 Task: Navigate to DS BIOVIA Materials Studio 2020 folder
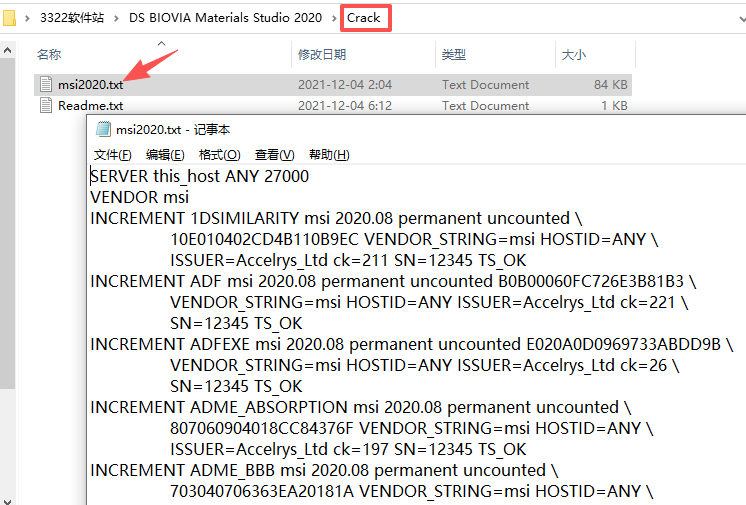[x=225, y=18]
